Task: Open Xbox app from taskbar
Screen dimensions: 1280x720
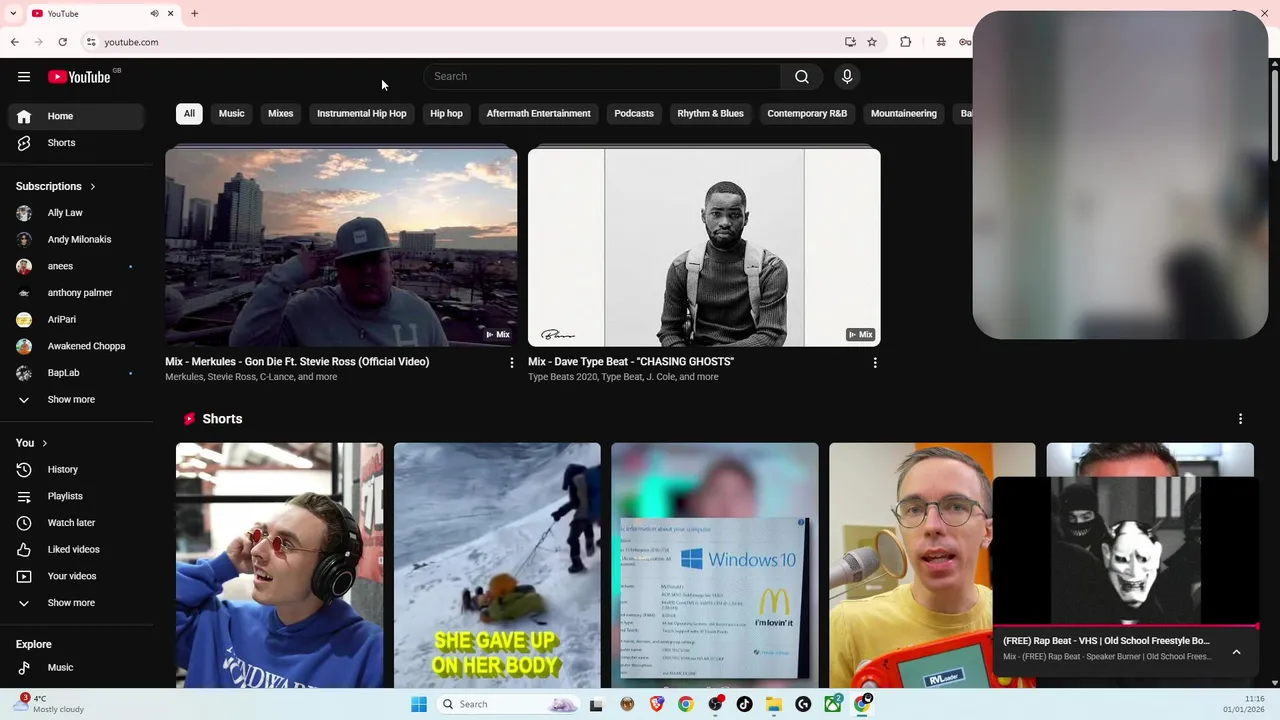Action: coord(832,704)
